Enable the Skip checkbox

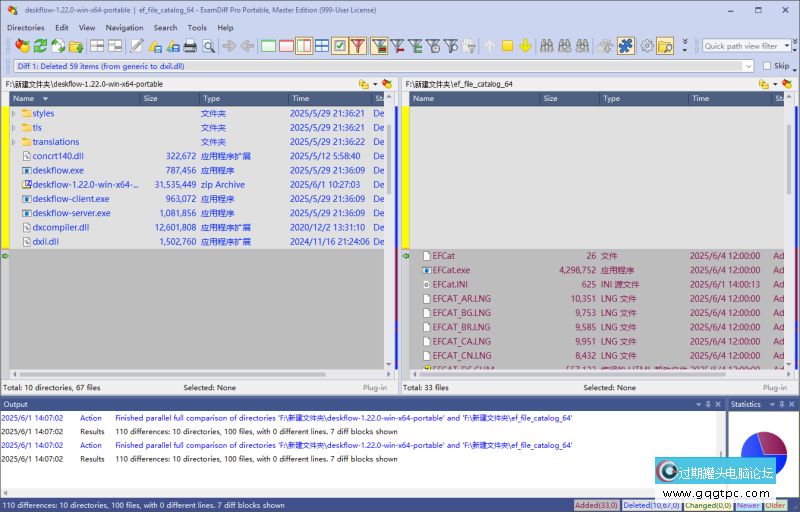pyautogui.click(x=767, y=66)
